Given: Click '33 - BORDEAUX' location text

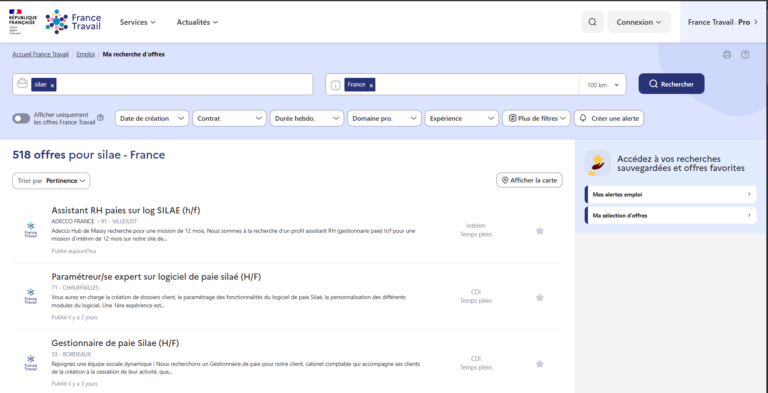Looking at the screenshot, I should (x=71, y=354).
